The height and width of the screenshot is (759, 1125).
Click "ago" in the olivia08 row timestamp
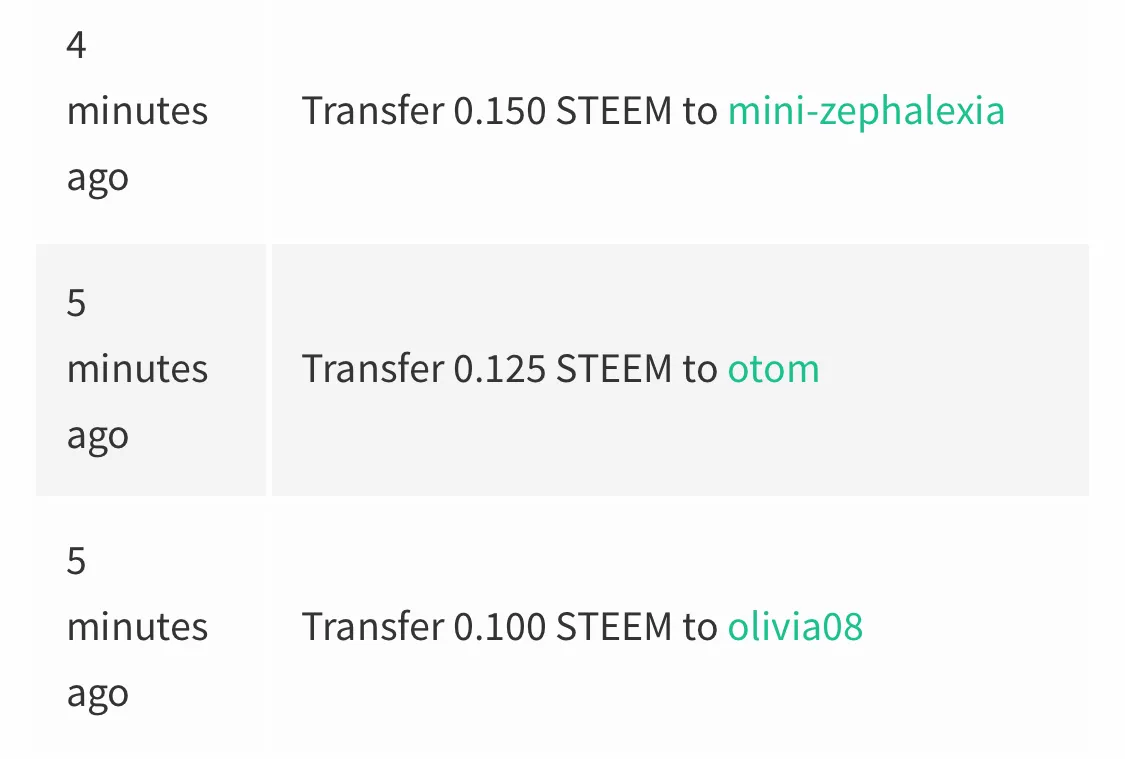[x=98, y=694]
